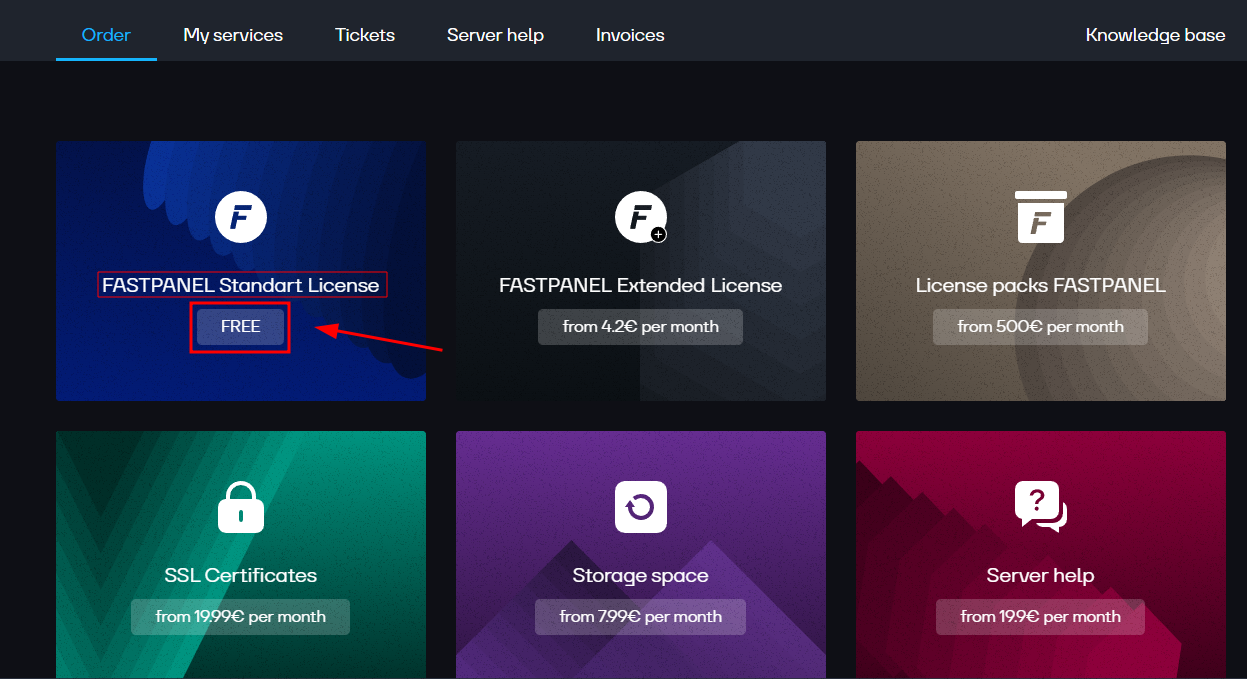Open the My services tab
The image size is (1247, 679).
(233, 35)
